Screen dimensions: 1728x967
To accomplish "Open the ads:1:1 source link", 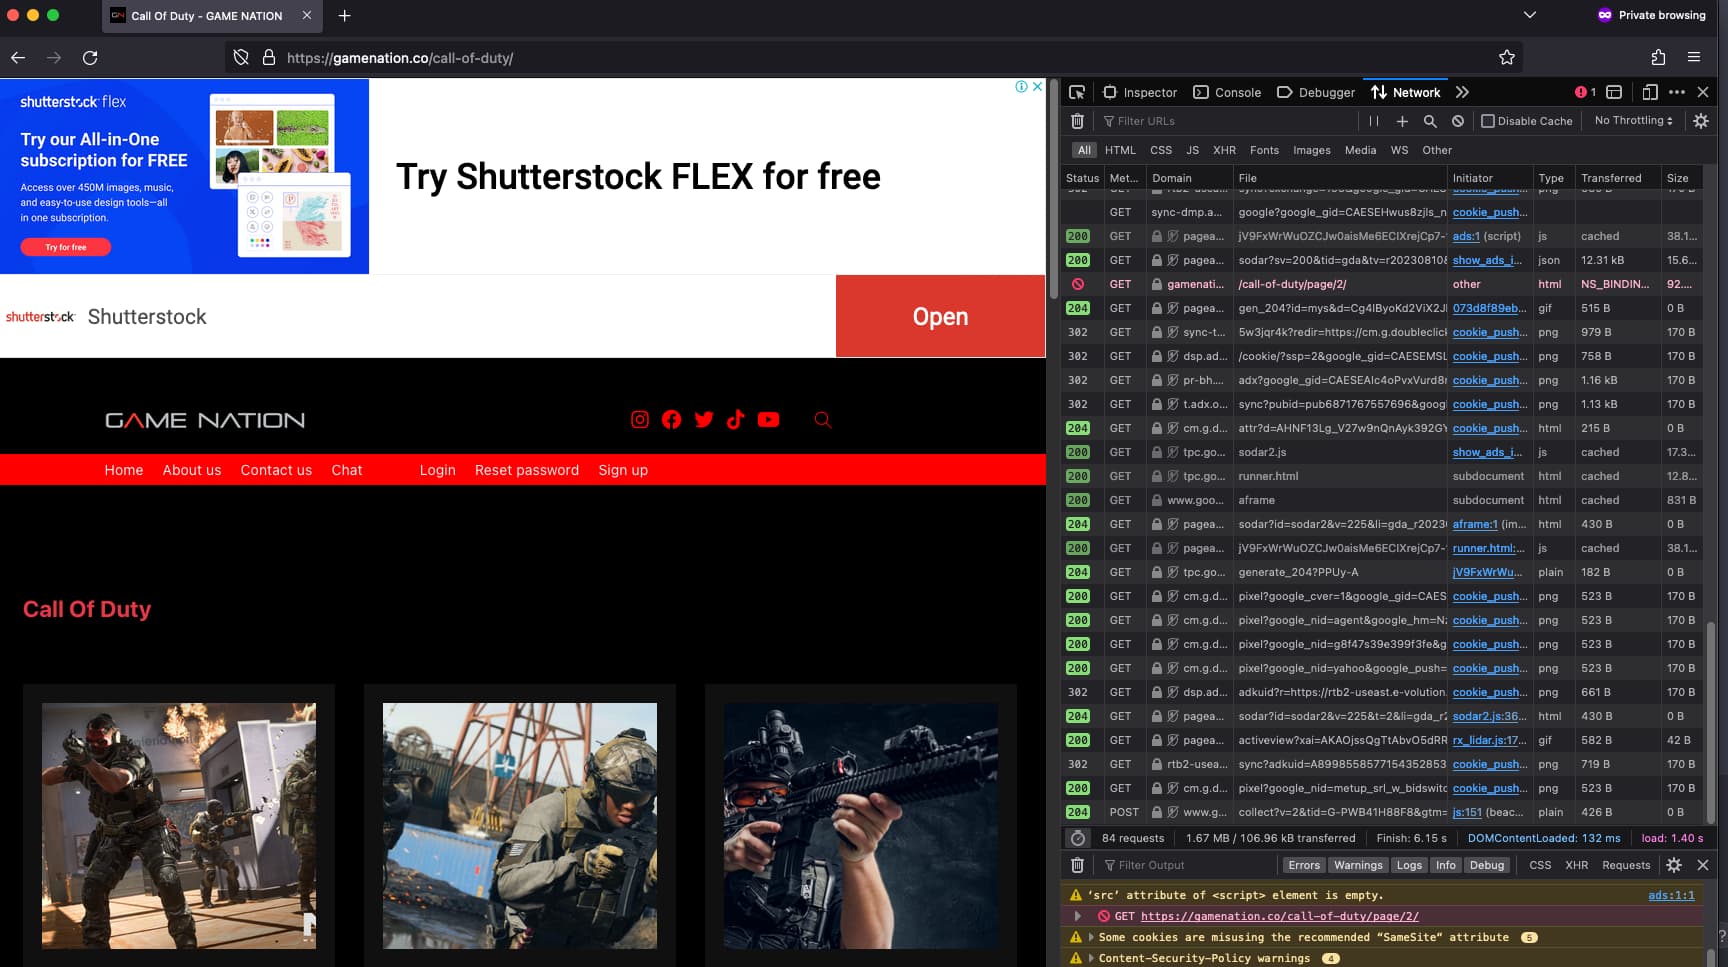I will (1671, 895).
